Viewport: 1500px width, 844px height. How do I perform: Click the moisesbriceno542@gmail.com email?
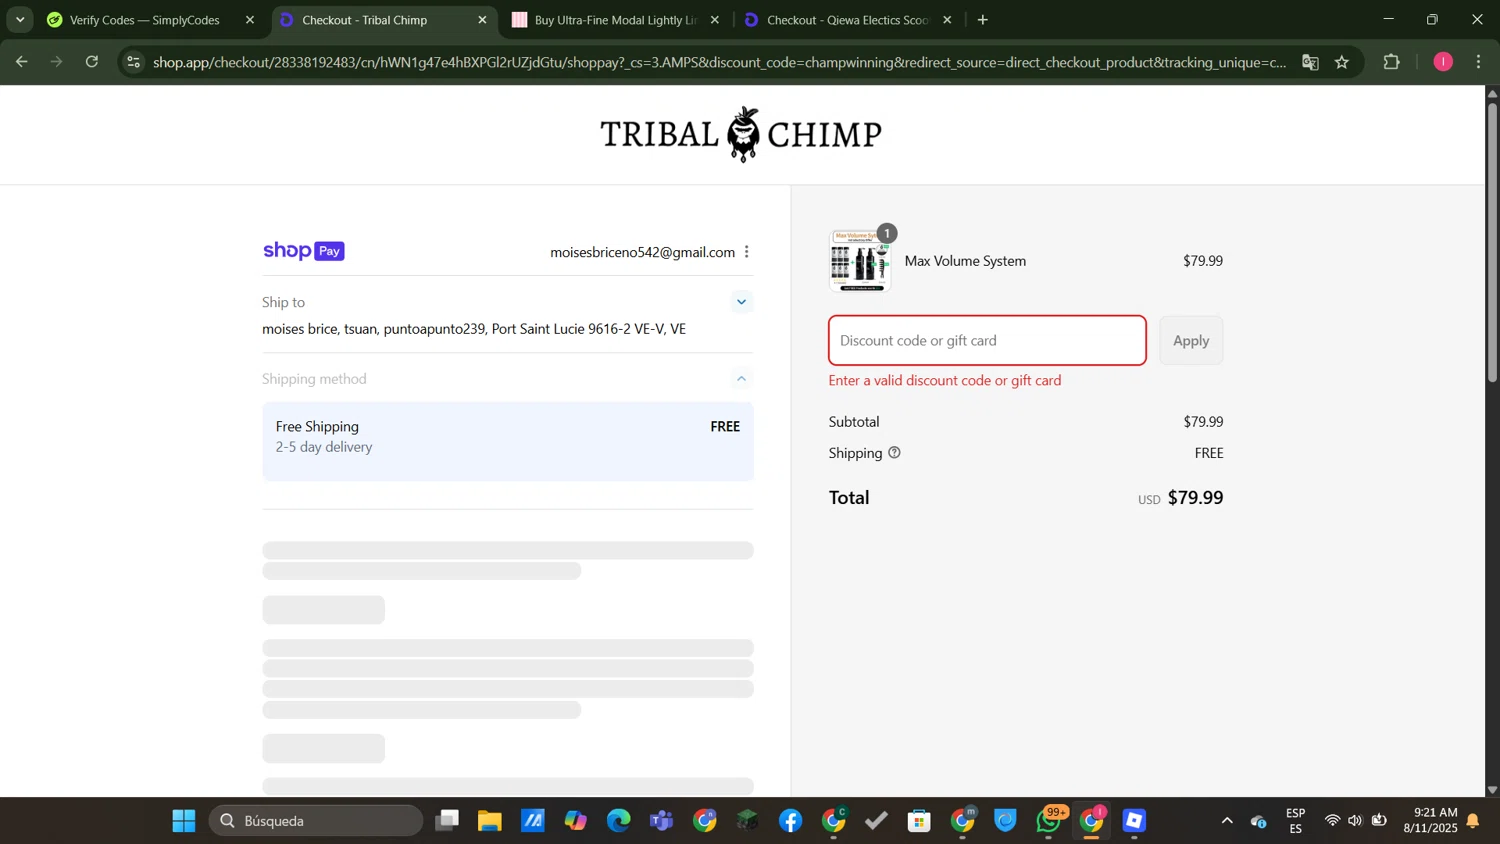click(642, 252)
